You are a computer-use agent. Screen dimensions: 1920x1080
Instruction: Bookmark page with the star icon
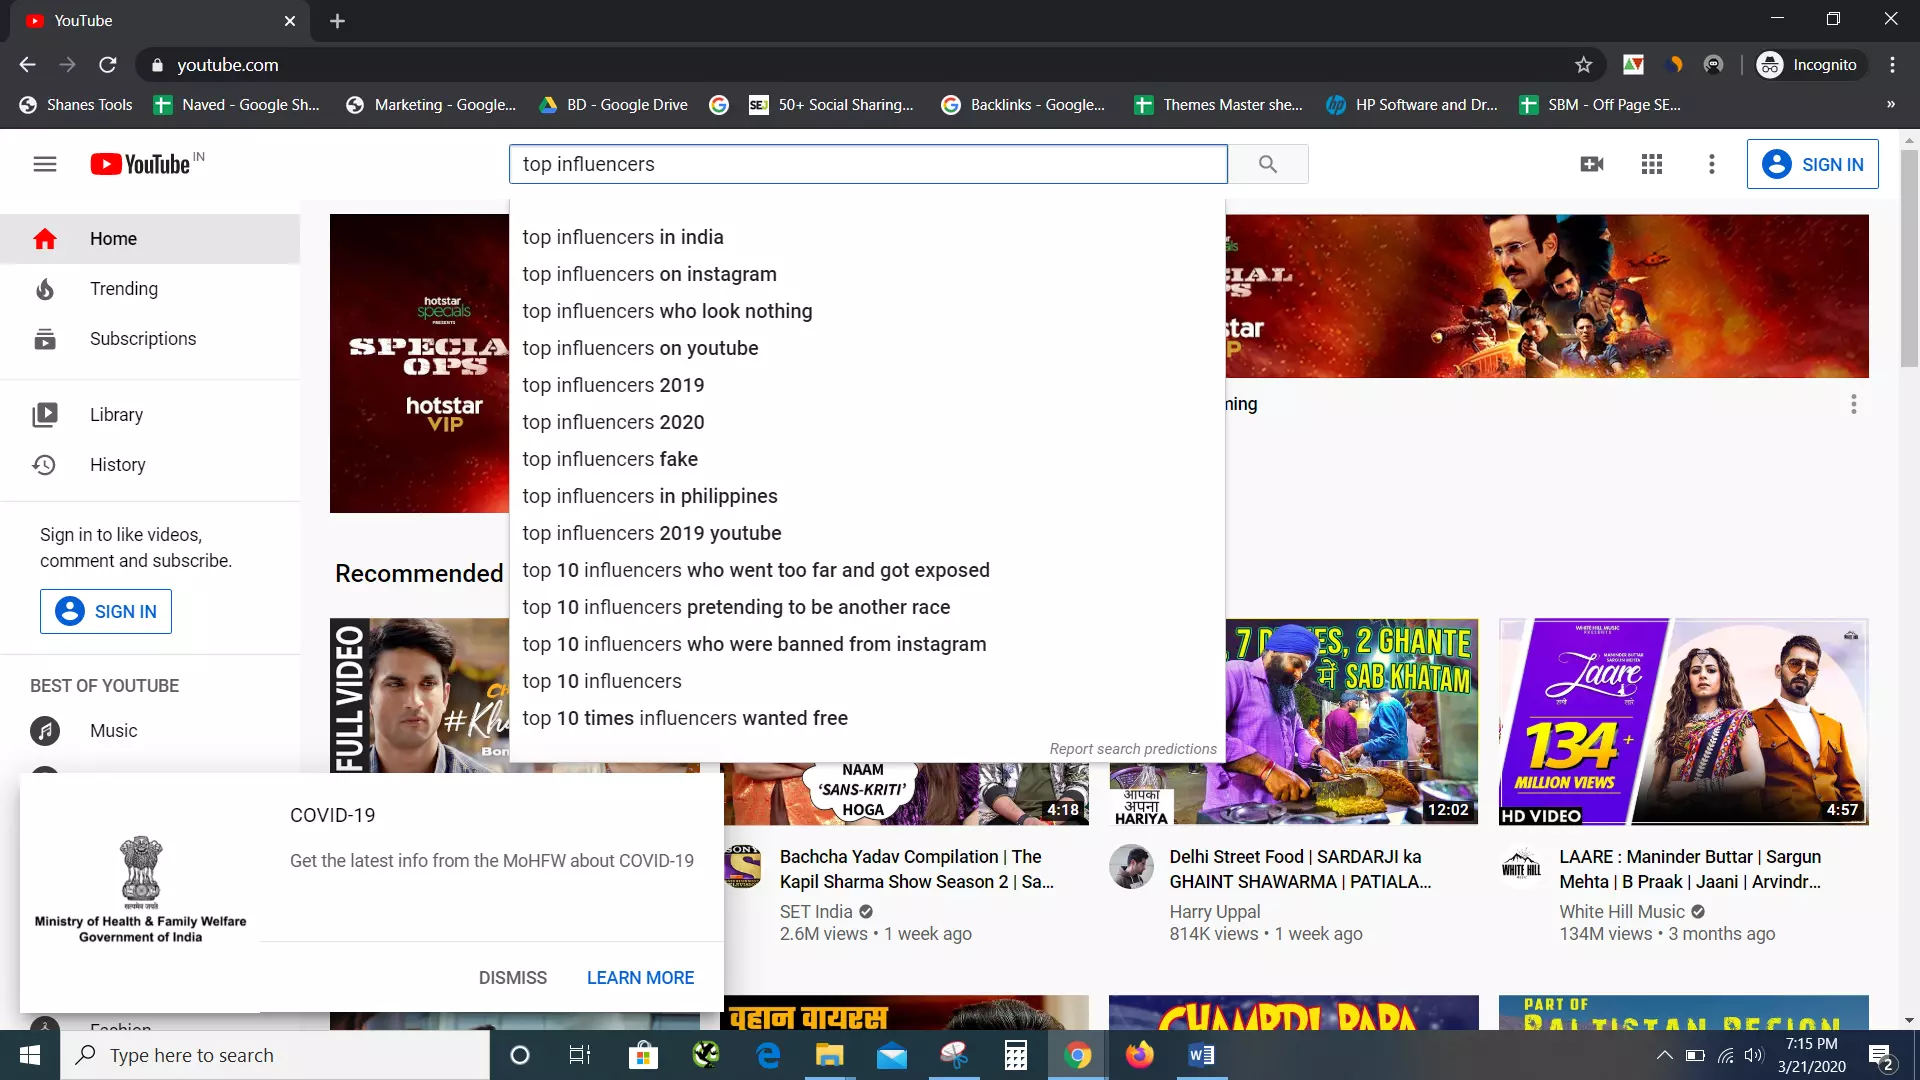(x=1583, y=65)
